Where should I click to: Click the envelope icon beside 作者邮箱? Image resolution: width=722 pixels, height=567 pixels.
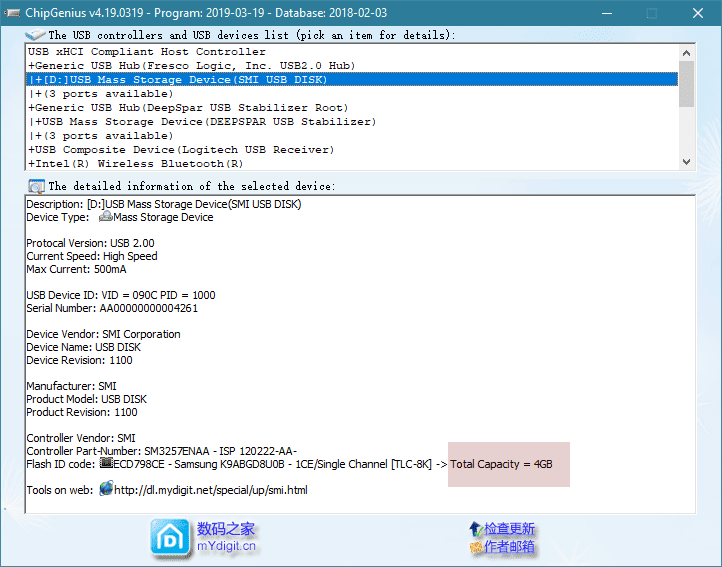point(476,547)
